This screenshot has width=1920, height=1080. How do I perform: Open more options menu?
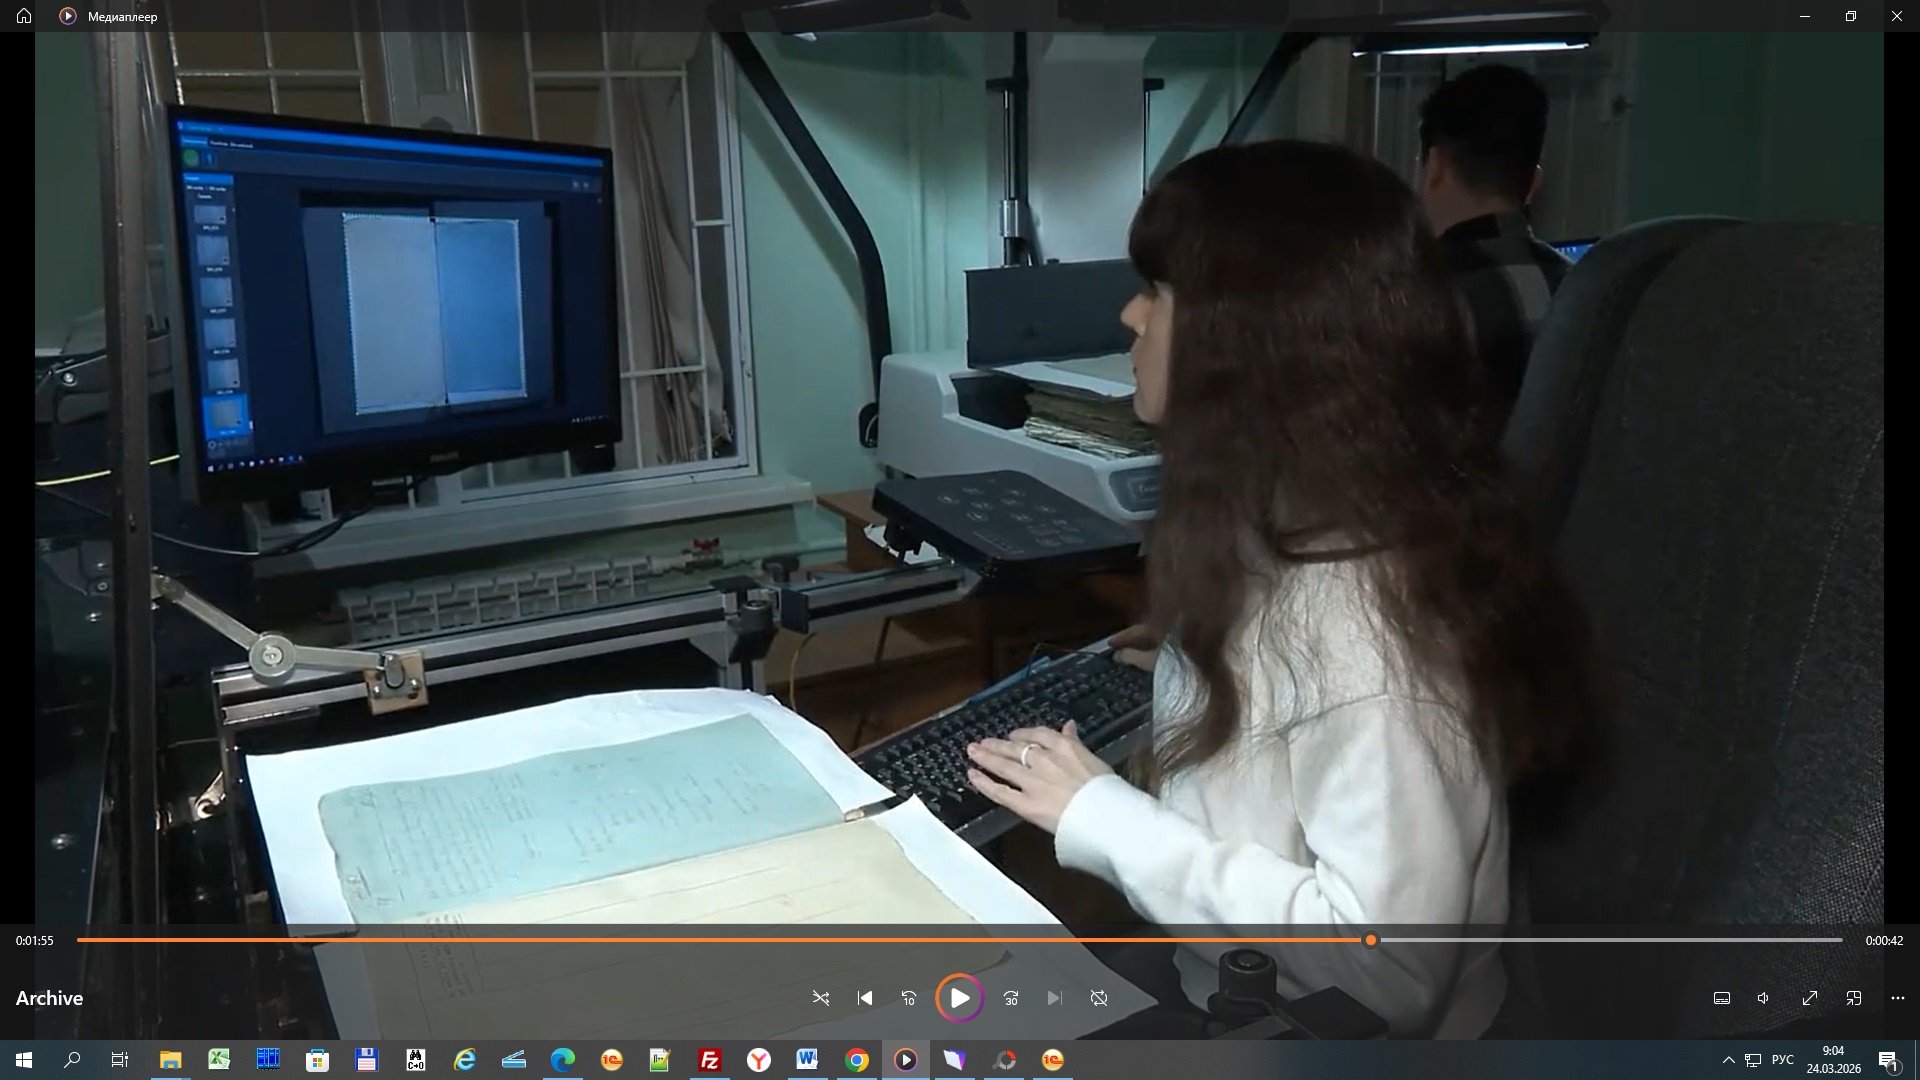coord(1898,998)
